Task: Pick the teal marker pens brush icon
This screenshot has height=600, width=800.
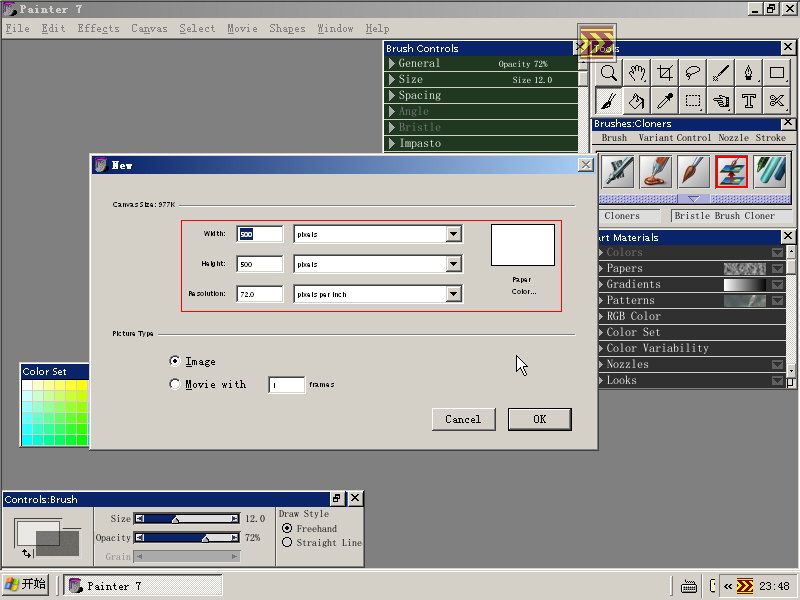Action: pyautogui.click(x=769, y=172)
